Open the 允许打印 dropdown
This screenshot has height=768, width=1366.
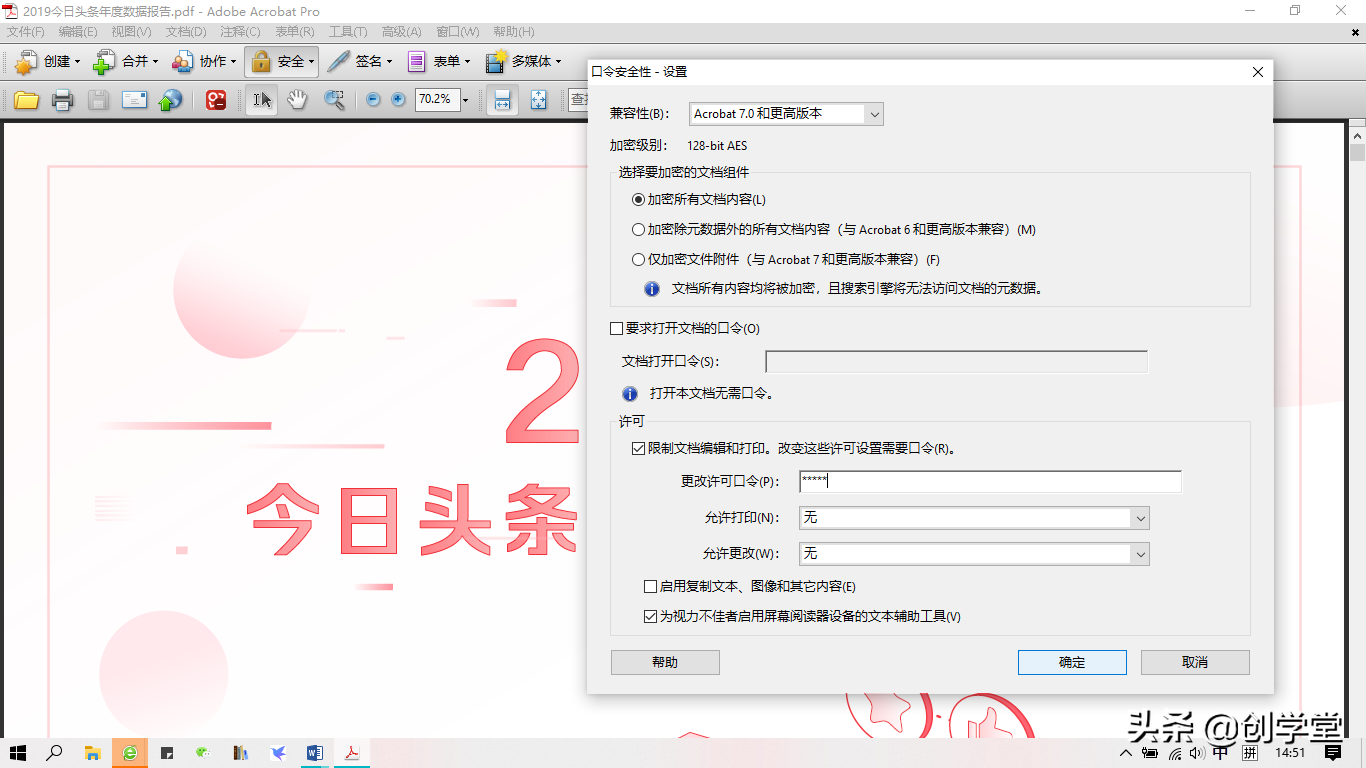pyautogui.click(x=974, y=518)
